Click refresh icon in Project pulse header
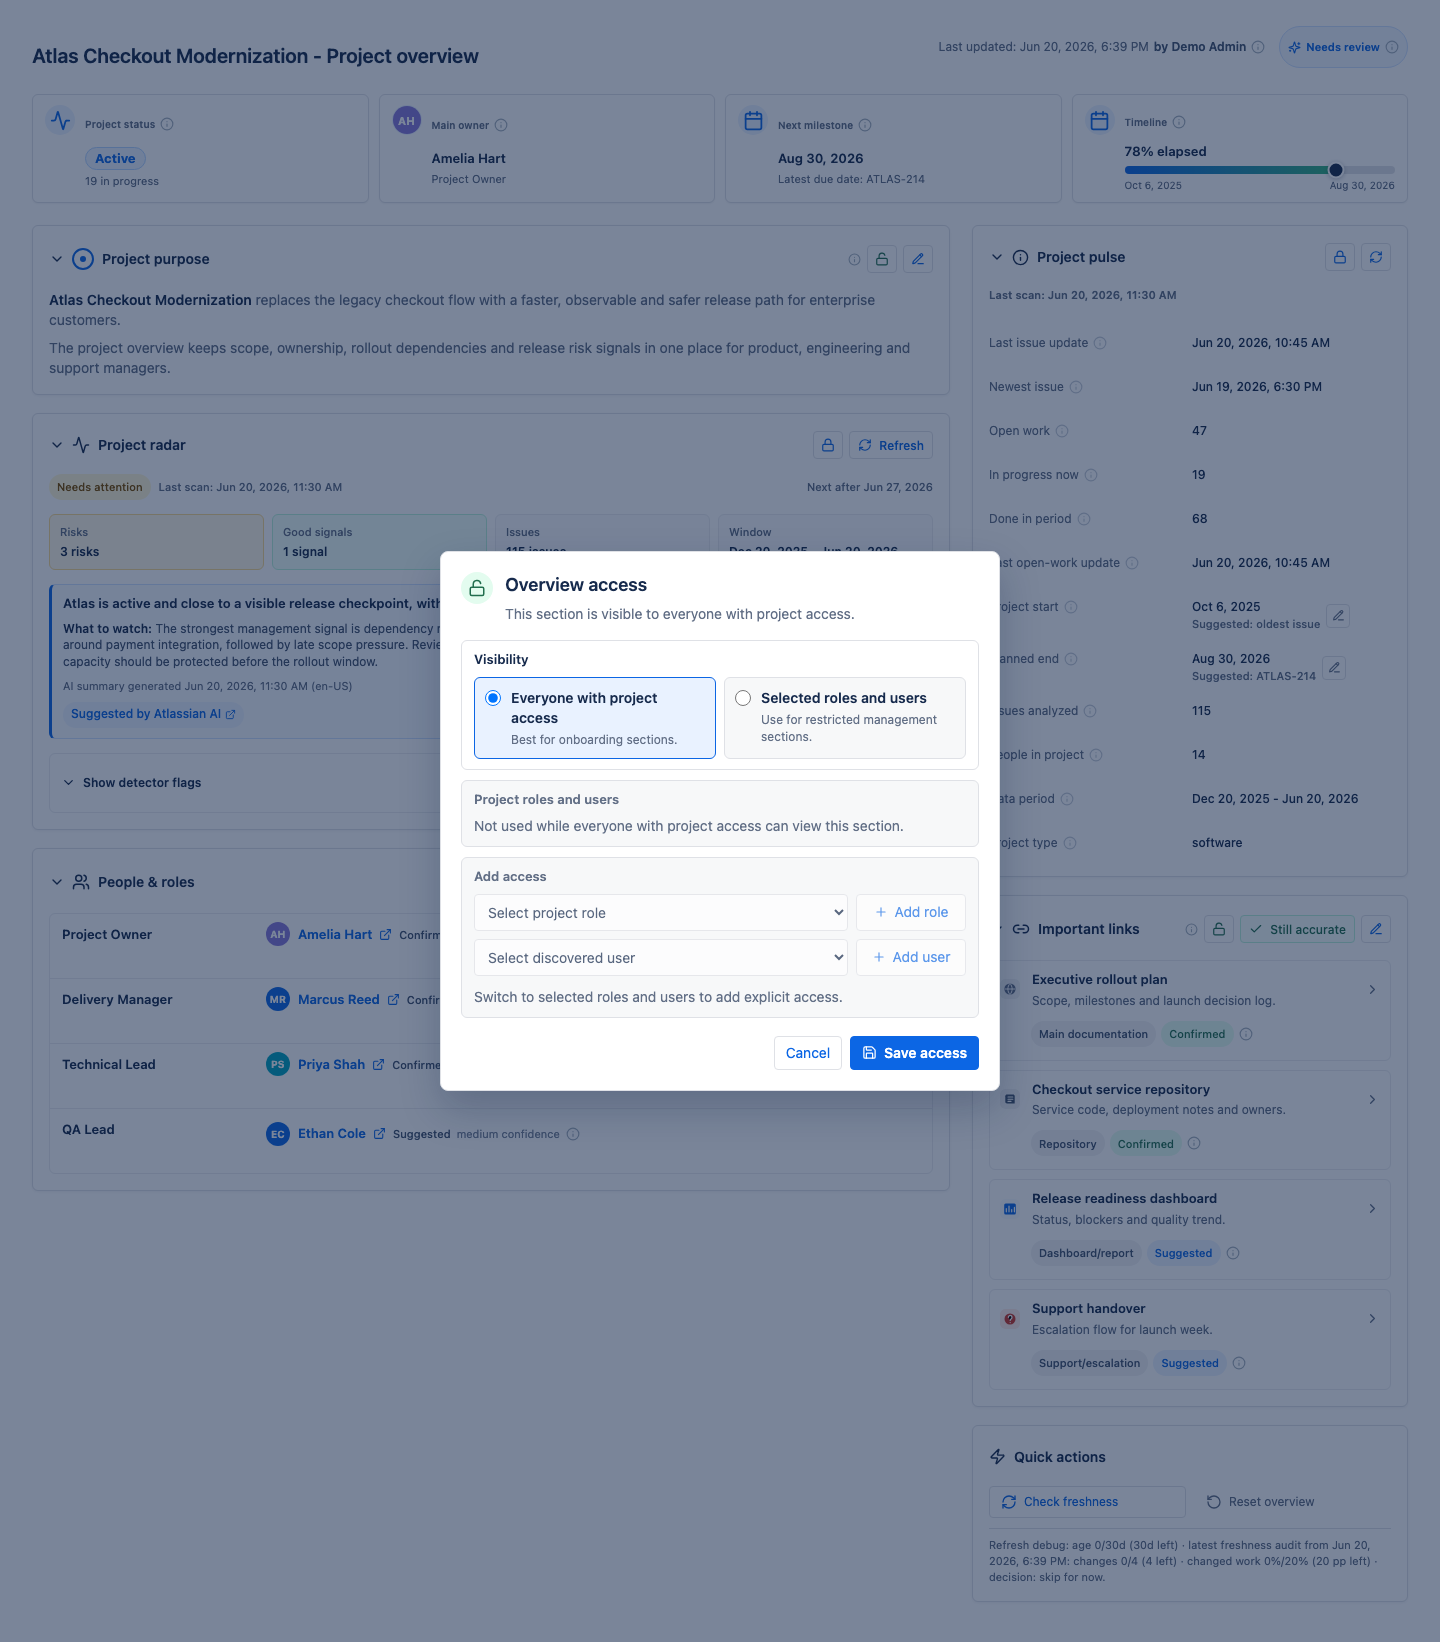 pos(1376,257)
